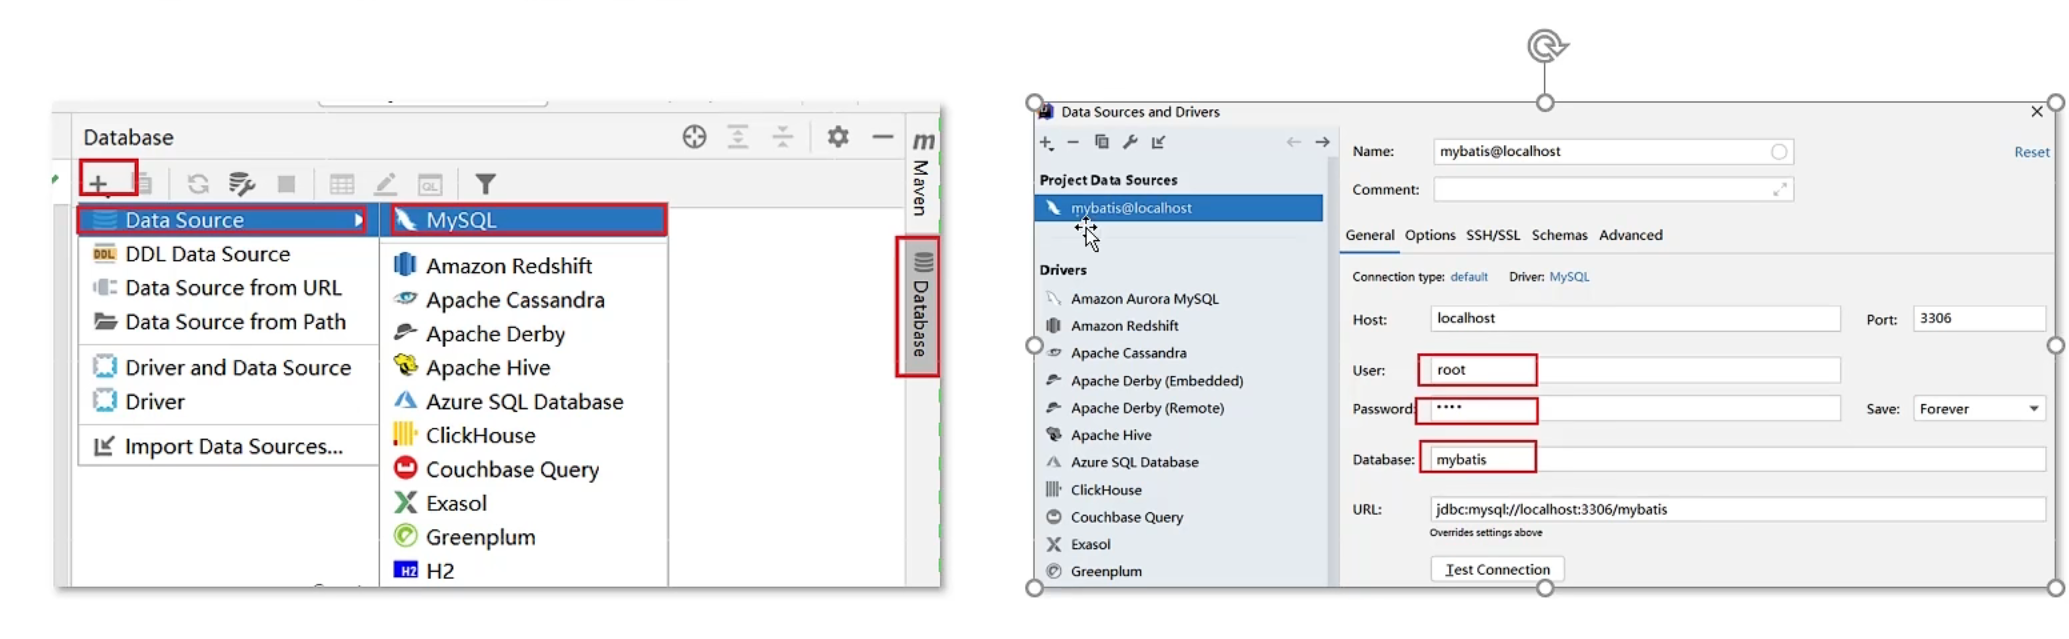The height and width of the screenshot is (639, 2069).
Task: Switch to the General tab
Action: pos(1369,235)
